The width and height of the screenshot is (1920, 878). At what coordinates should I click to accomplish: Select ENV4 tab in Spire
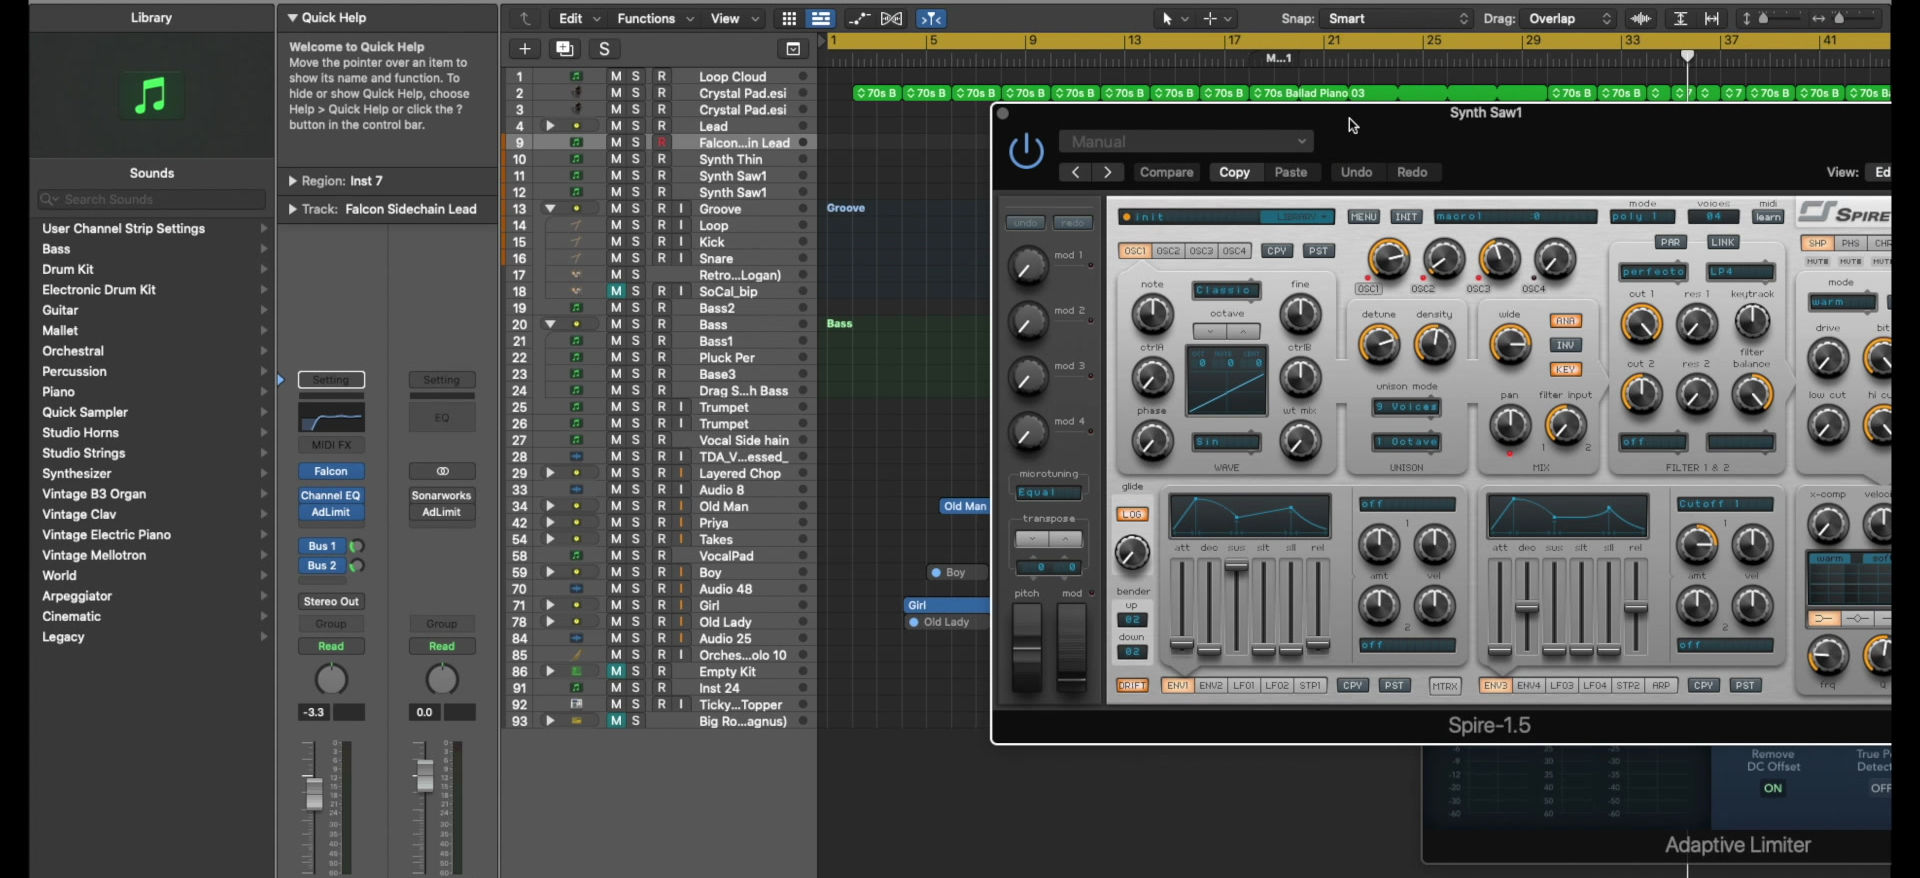(x=1529, y=685)
